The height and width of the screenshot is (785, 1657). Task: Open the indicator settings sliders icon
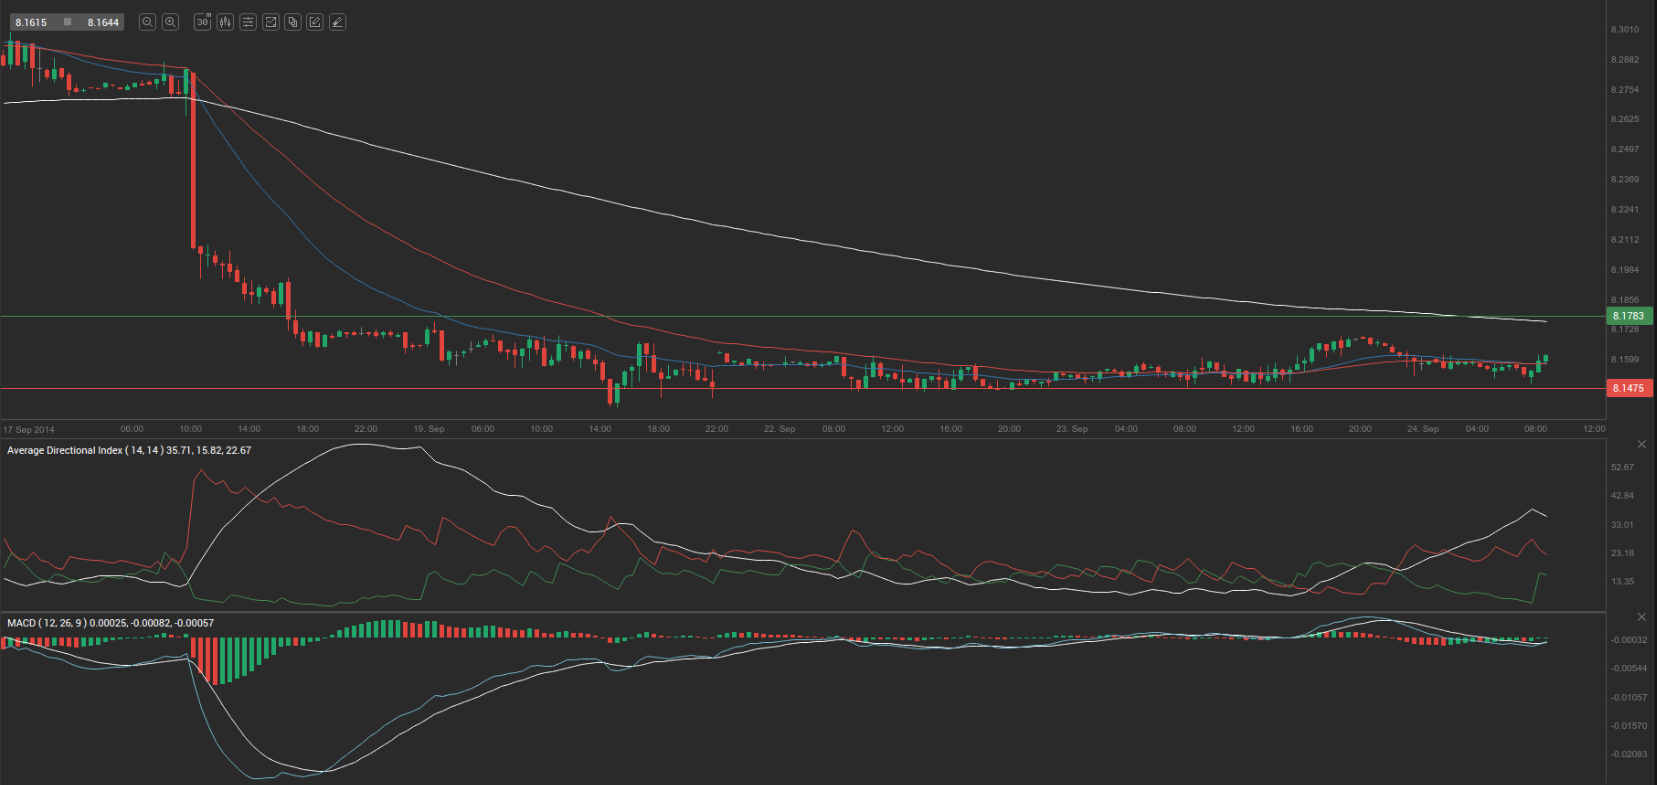248,22
